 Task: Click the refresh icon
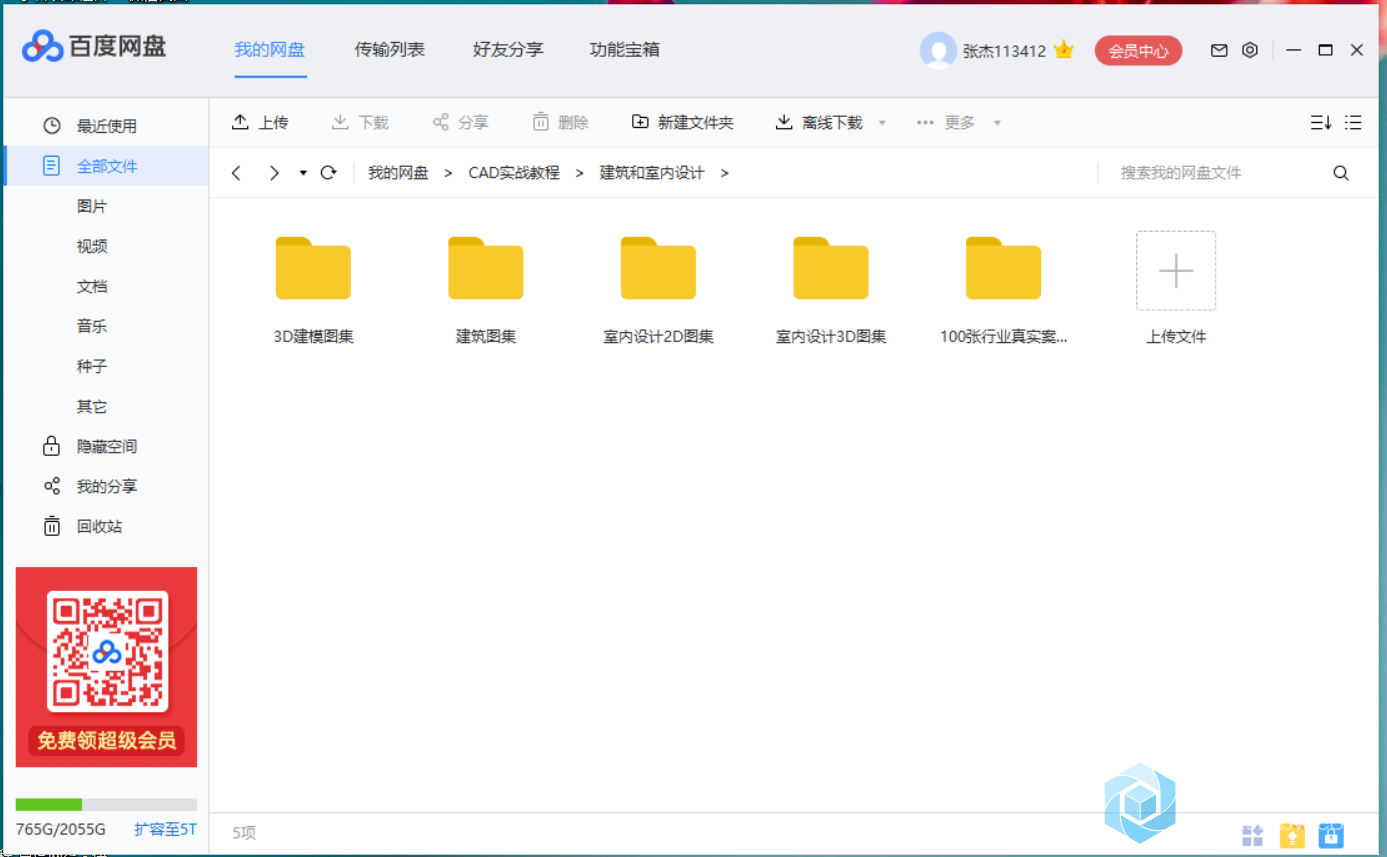[x=328, y=173]
